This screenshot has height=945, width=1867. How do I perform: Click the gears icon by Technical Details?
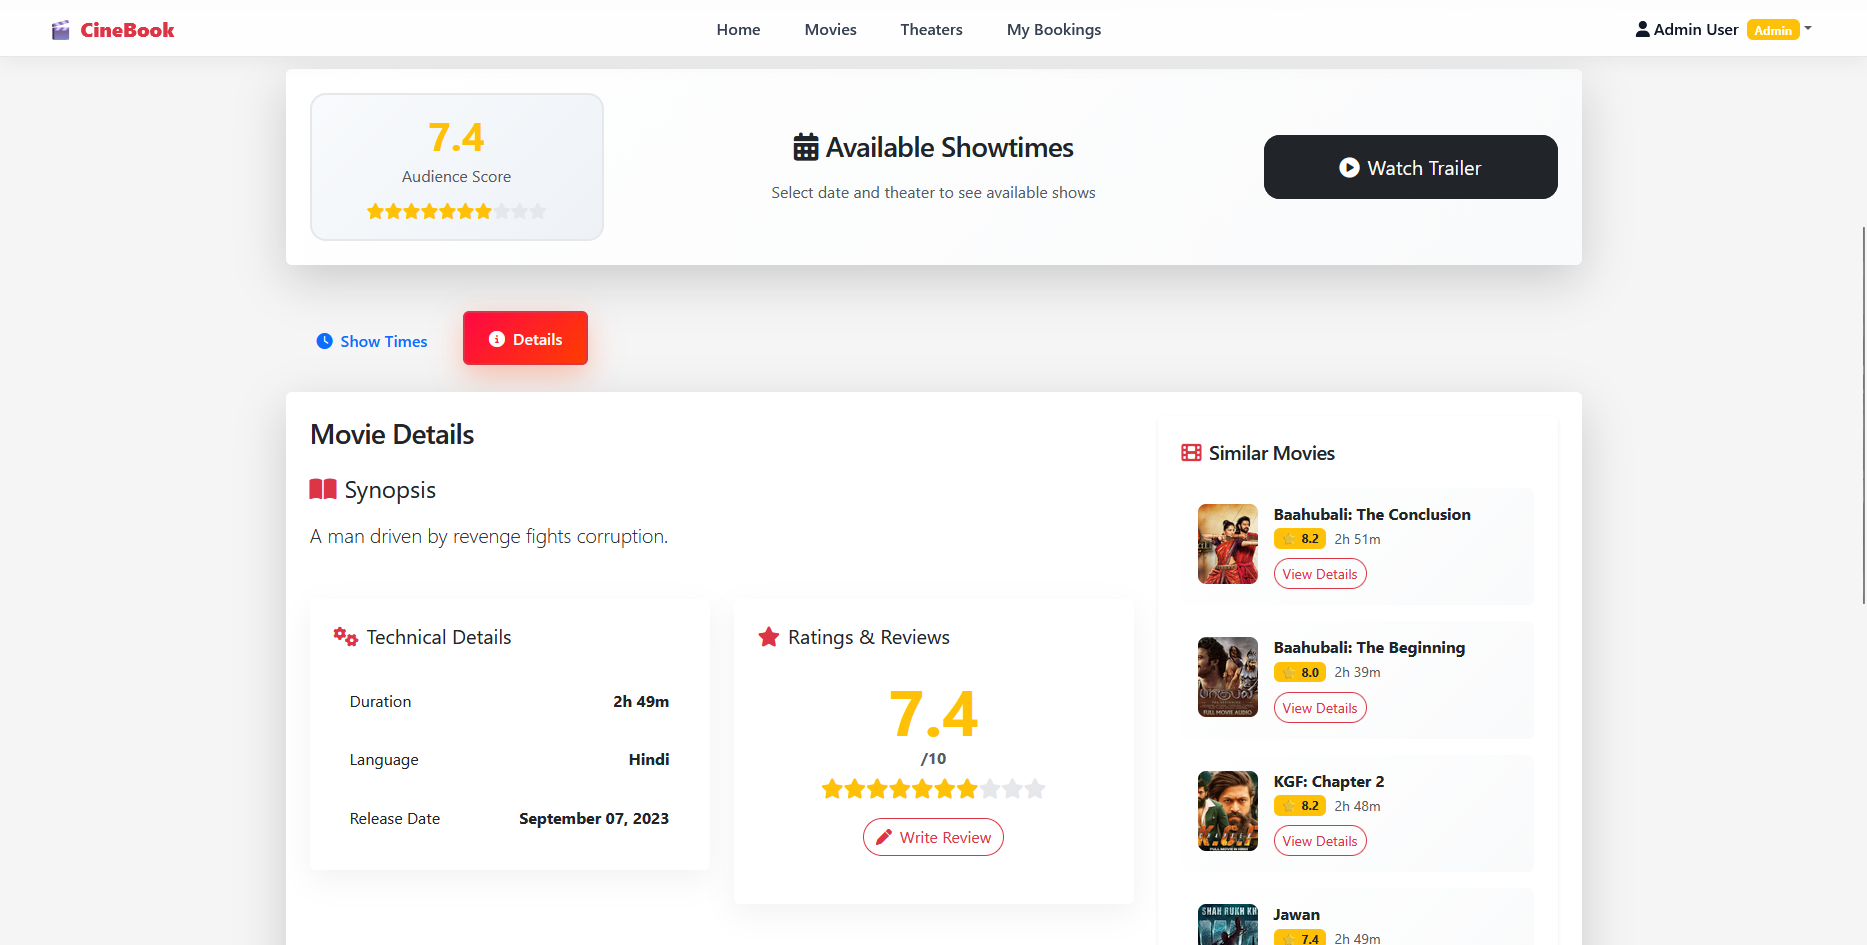coord(345,637)
